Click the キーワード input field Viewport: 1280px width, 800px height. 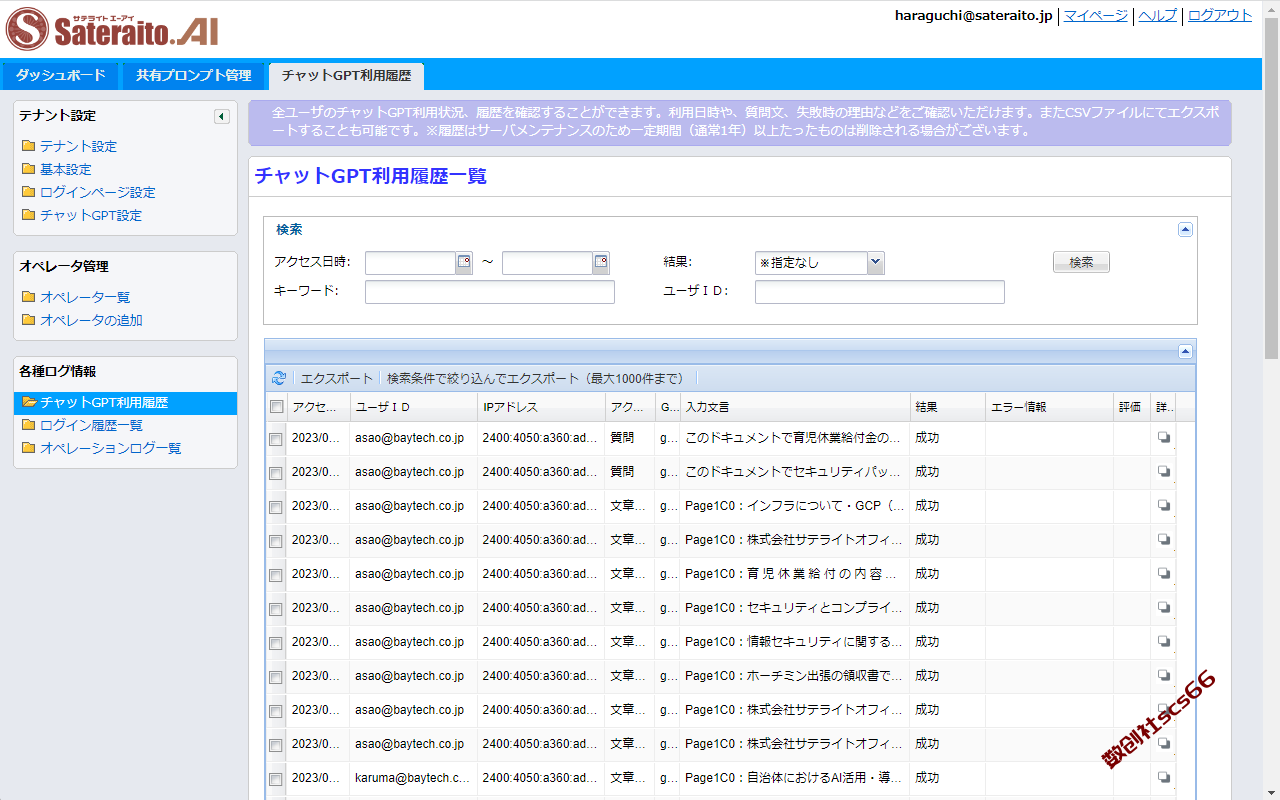[x=490, y=292]
